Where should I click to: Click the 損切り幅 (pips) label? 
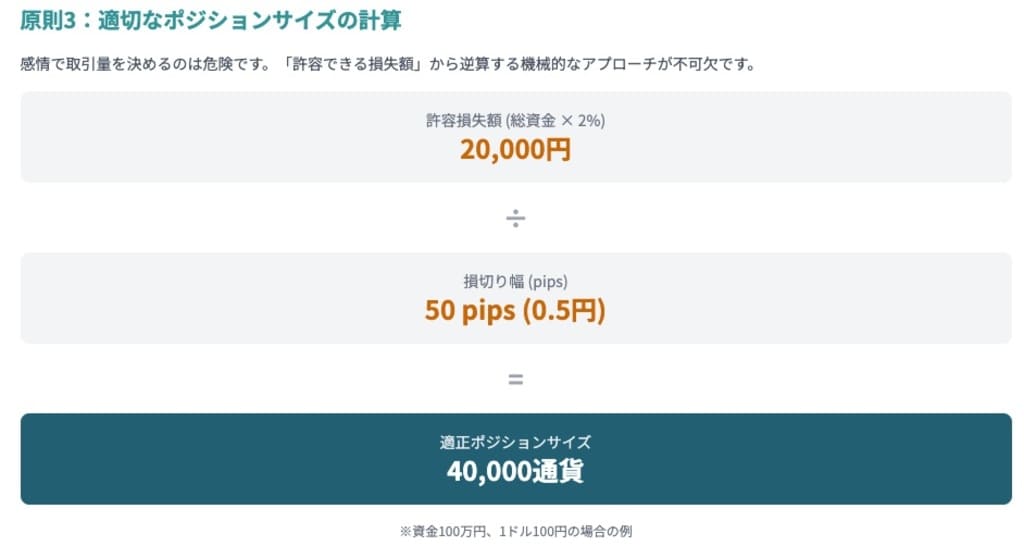(x=516, y=281)
